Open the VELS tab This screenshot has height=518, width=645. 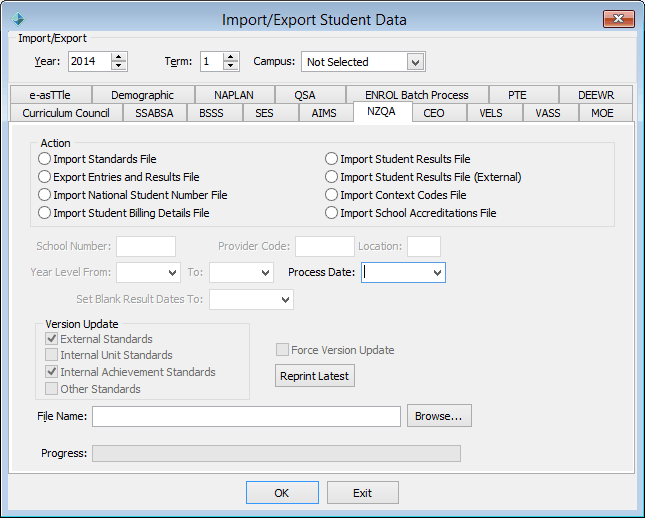click(491, 113)
